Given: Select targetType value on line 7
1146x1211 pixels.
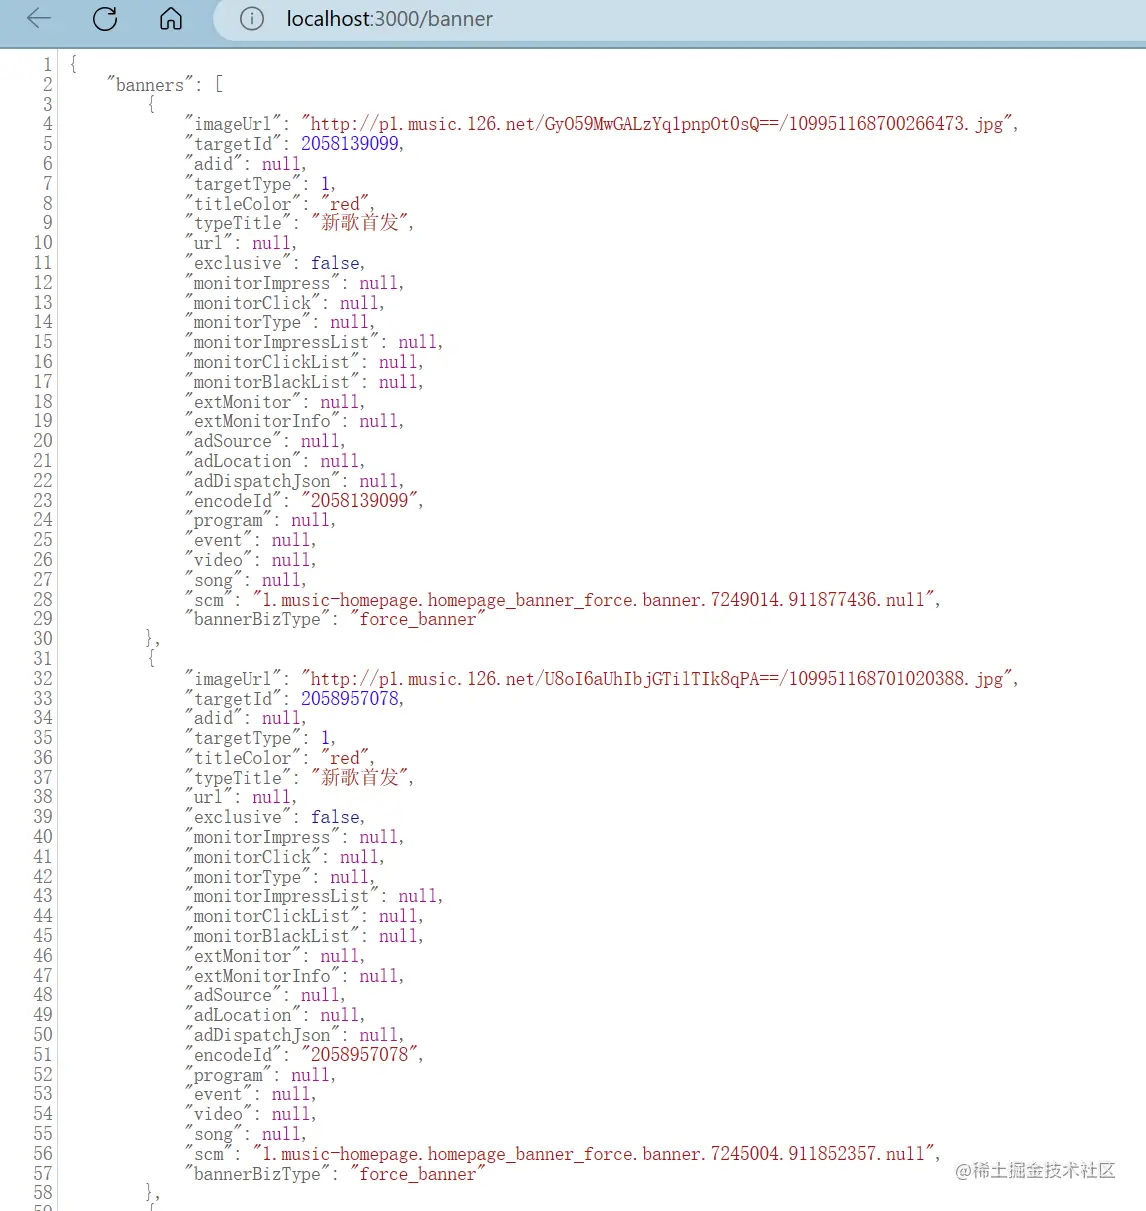Looking at the screenshot, I should tap(325, 184).
